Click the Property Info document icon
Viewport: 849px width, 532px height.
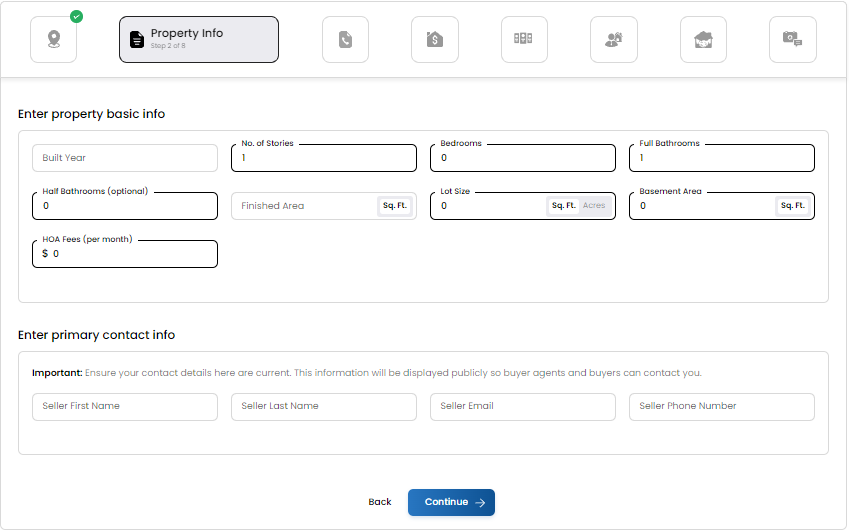(137, 40)
